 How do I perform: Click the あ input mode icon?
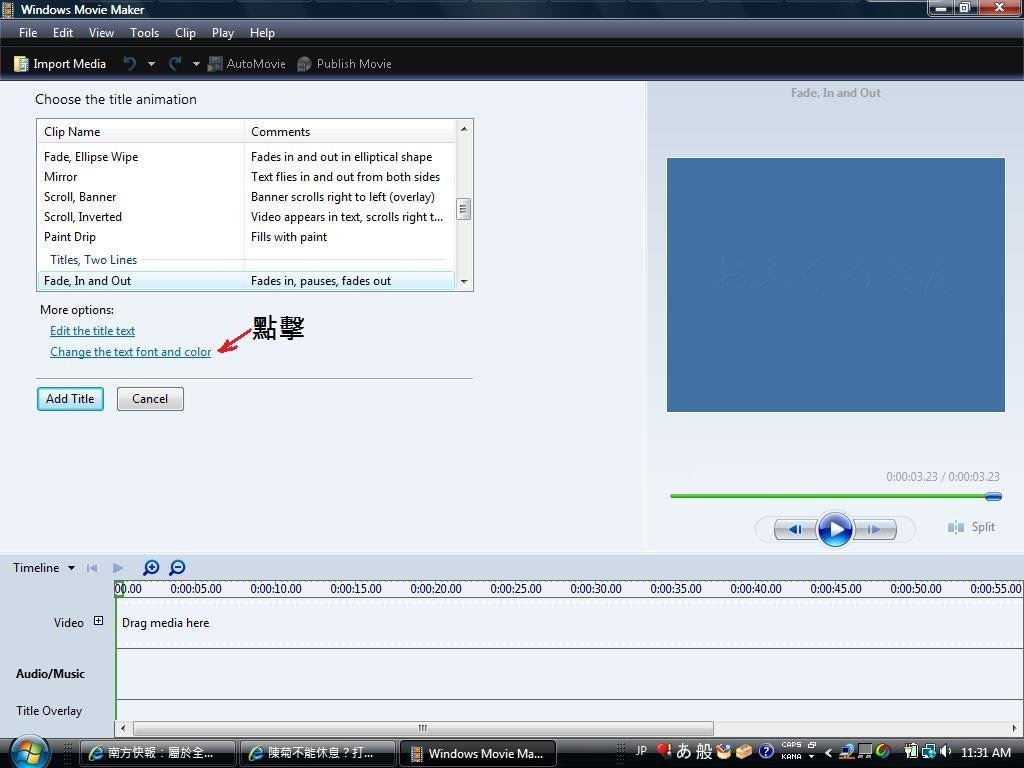click(684, 752)
